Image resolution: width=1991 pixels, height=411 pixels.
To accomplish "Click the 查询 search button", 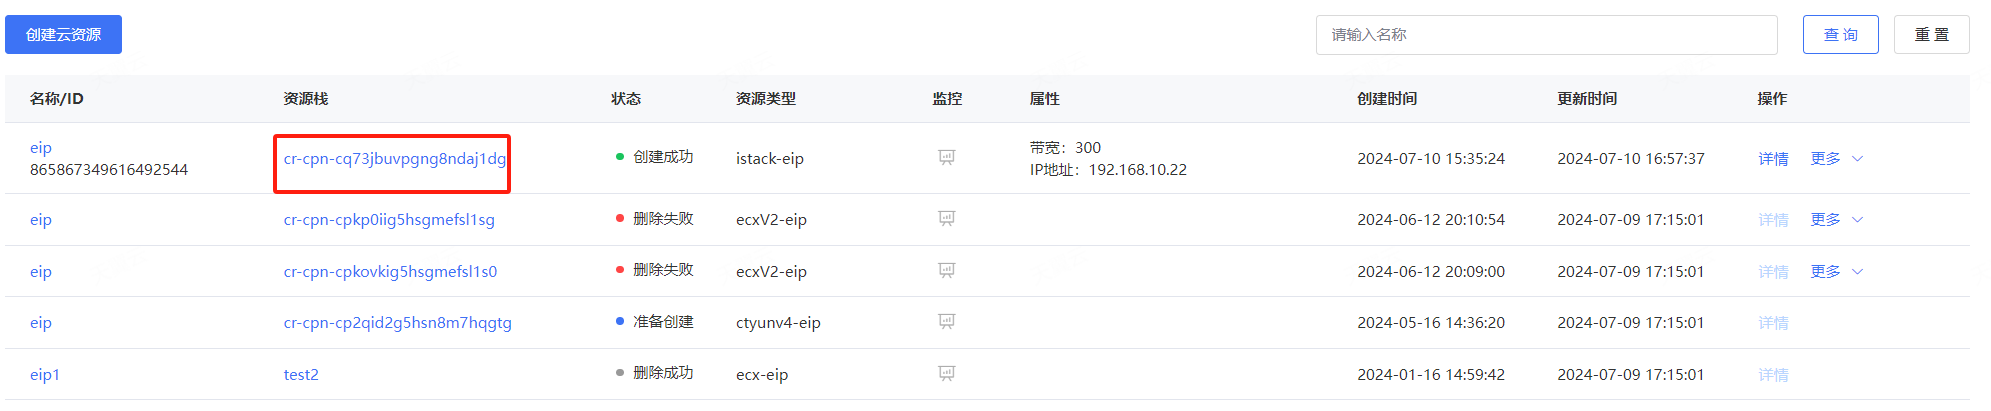I will coord(1840,34).
